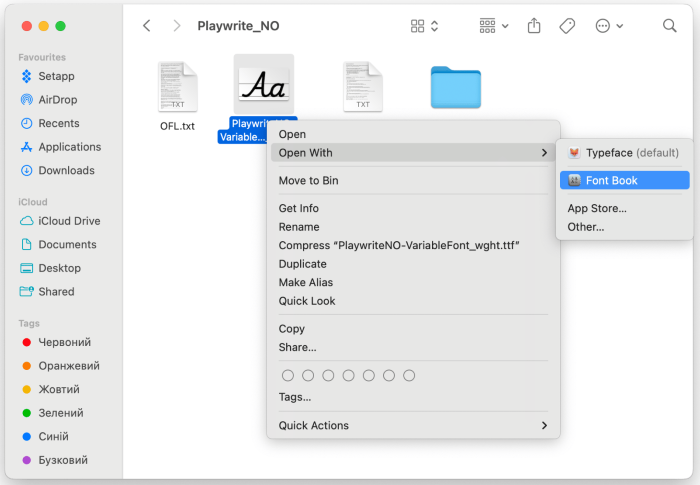Choose Quick Look
This screenshot has width=700, height=485.
413,301
